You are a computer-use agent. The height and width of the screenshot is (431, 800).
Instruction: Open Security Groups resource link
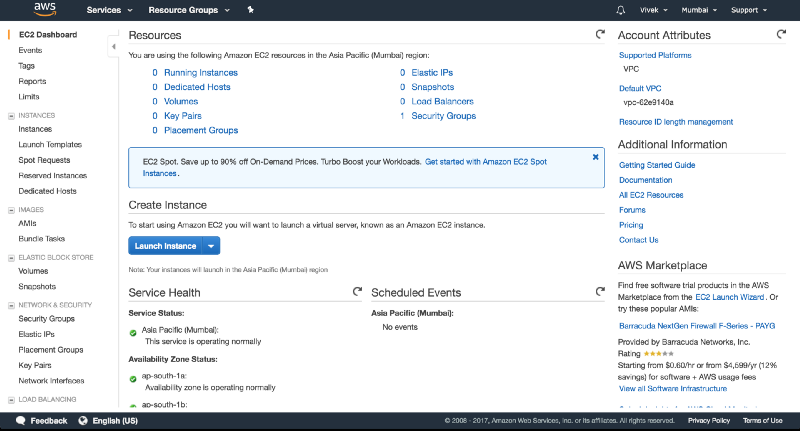[x=443, y=116]
